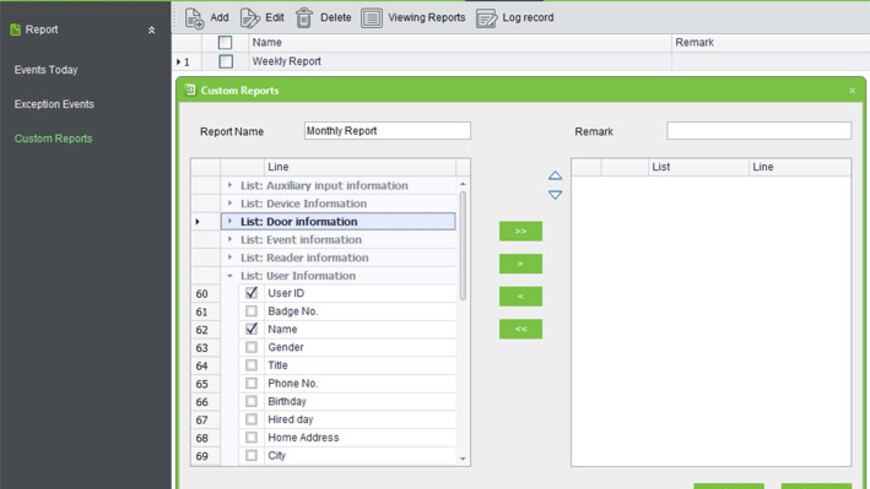Click the Delete trash can icon
This screenshot has height=489, width=870.
[x=304, y=18]
